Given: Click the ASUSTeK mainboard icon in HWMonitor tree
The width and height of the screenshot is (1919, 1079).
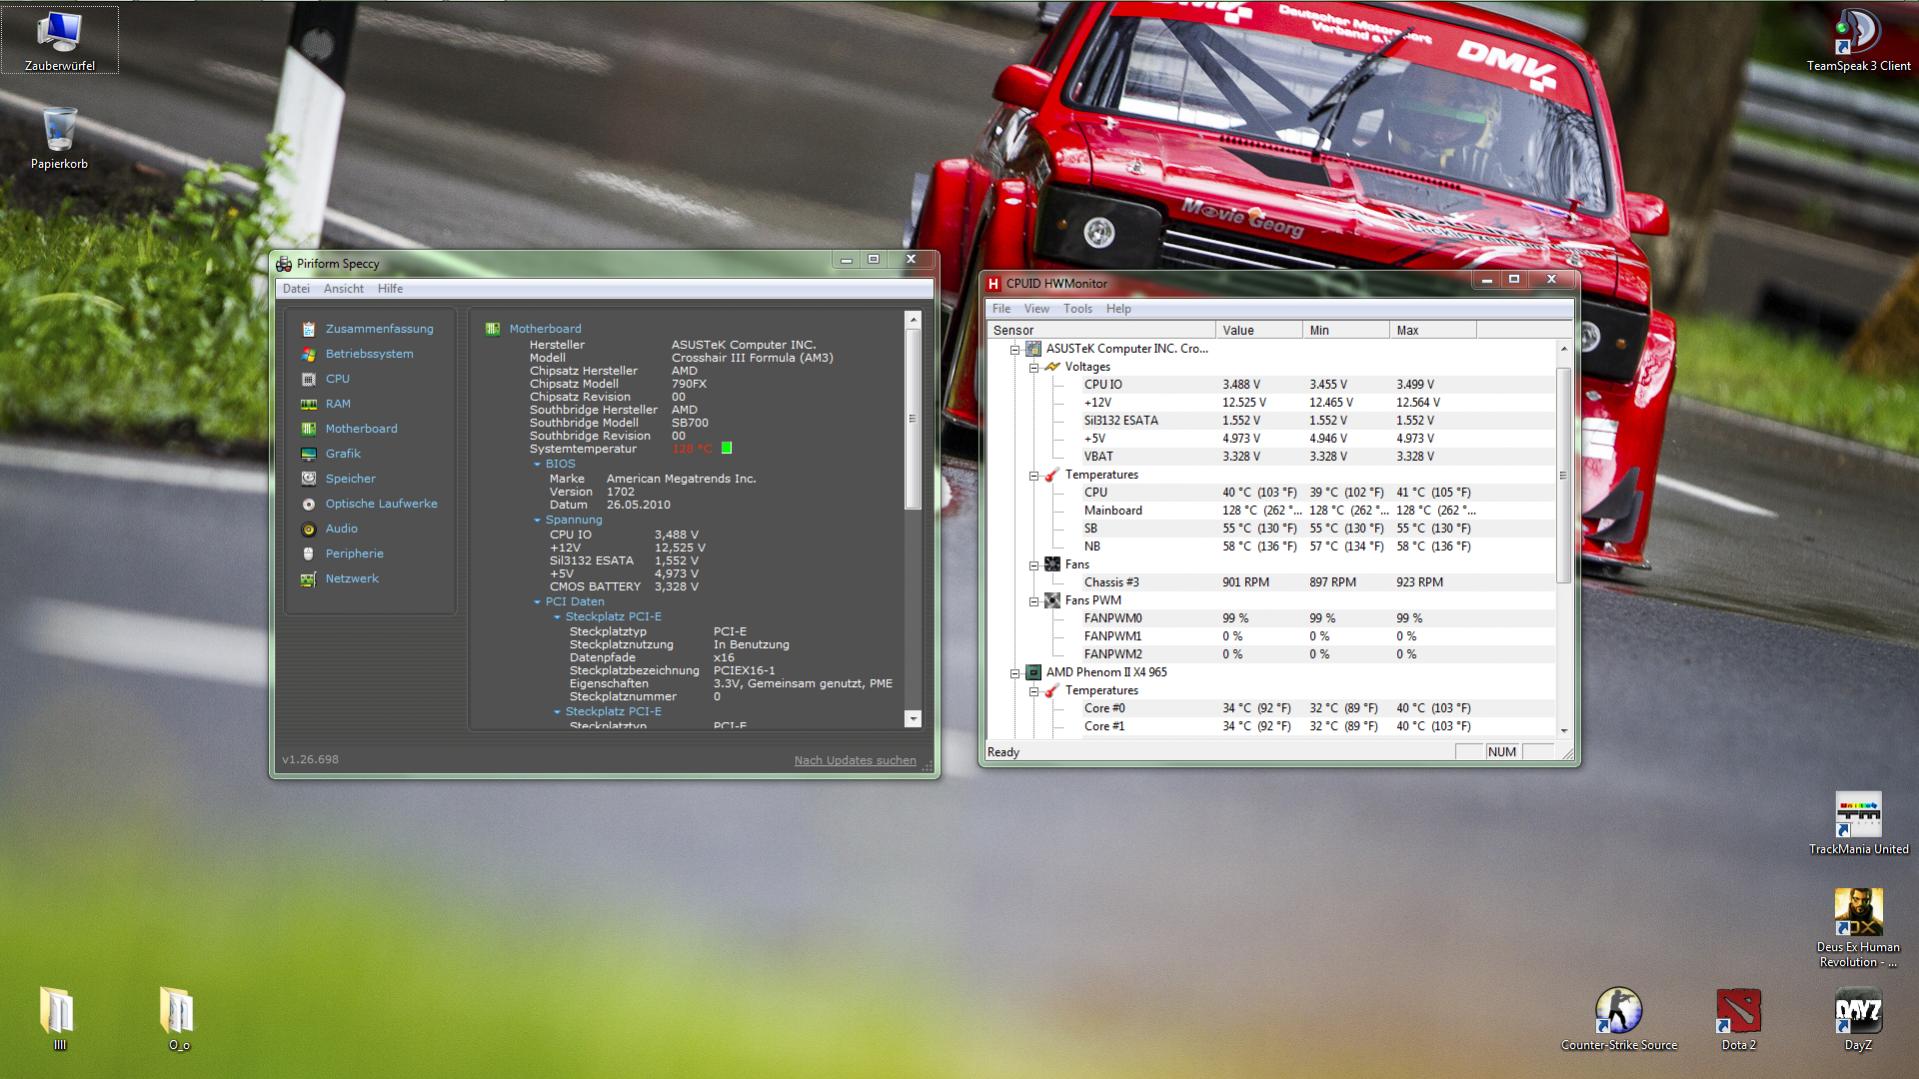Looking at the screenshot, I should point(1033,349).
